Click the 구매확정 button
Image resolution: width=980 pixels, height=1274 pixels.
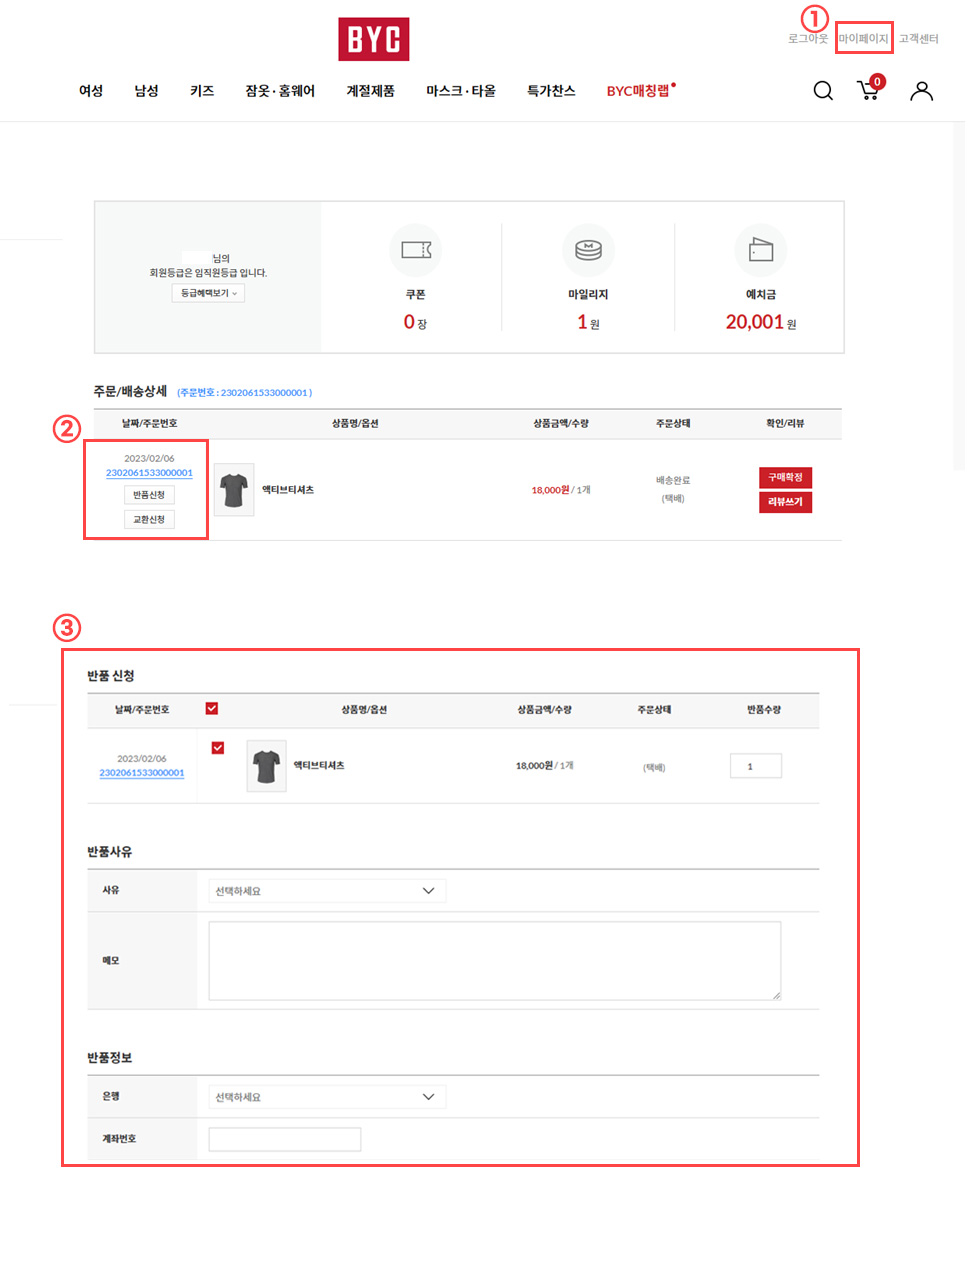tap(785, 478)
